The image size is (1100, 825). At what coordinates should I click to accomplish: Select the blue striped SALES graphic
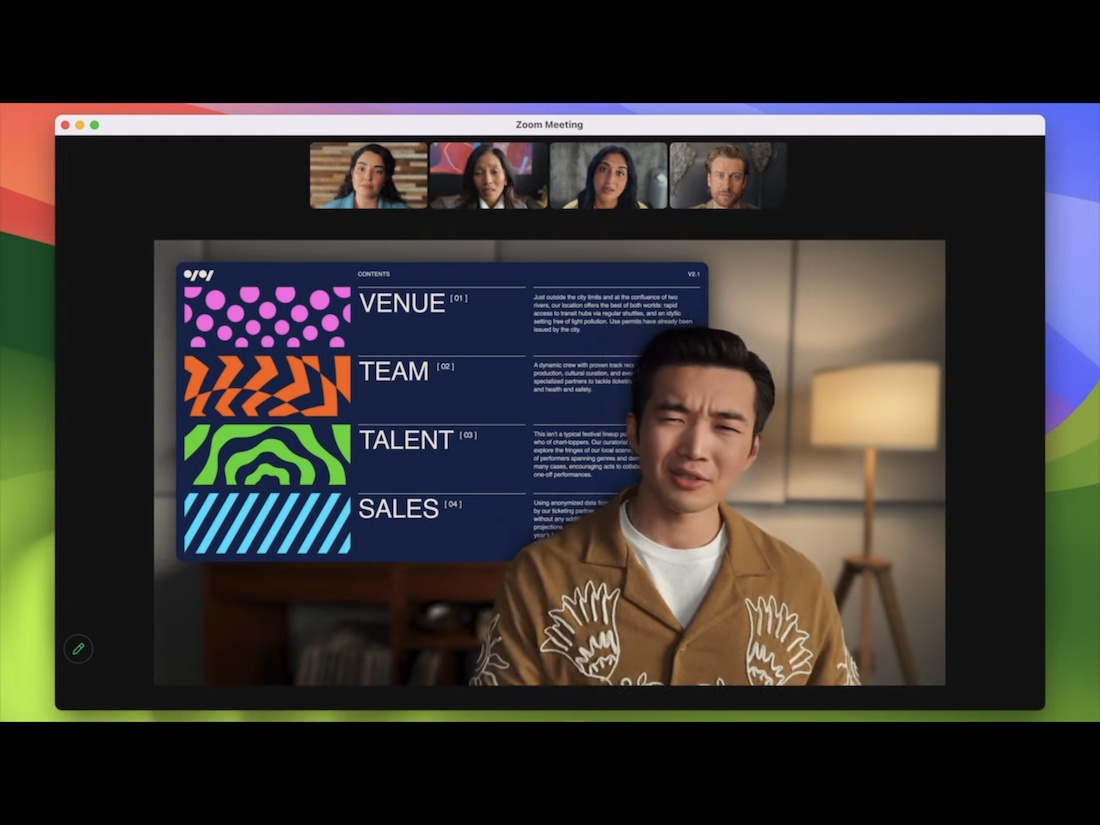click(267, 523)
